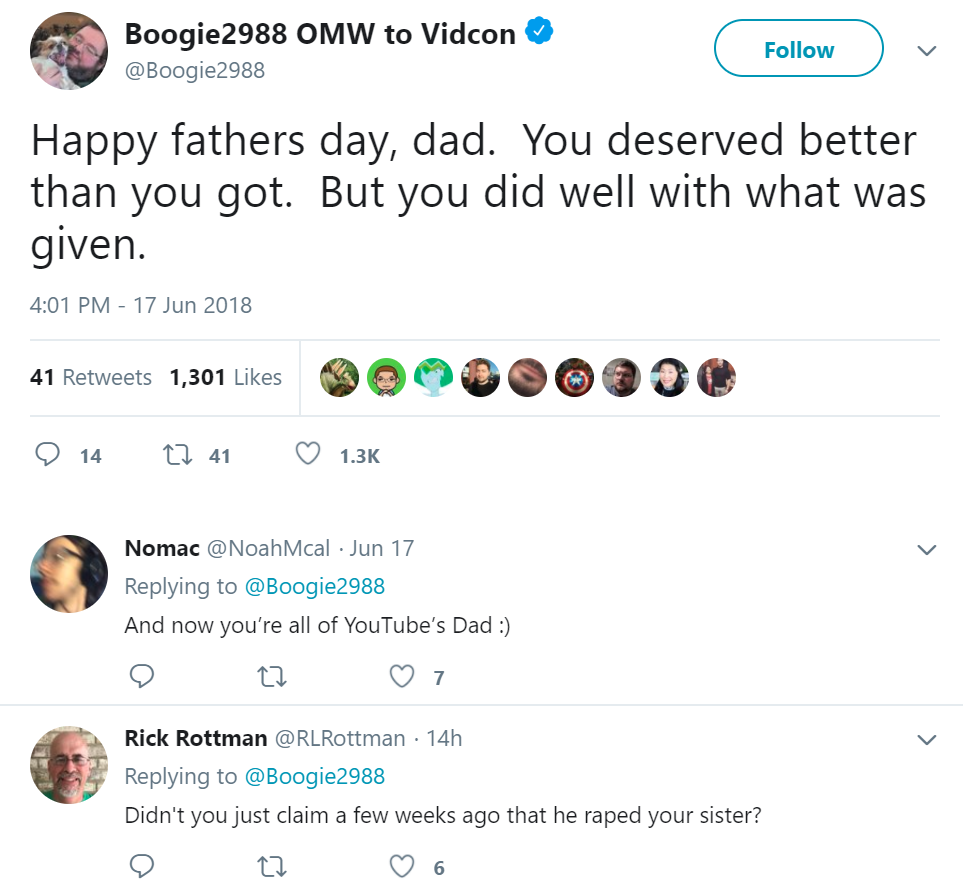Open the @Boogie2988 link in Nomac's reply

[x=314, y=587]
